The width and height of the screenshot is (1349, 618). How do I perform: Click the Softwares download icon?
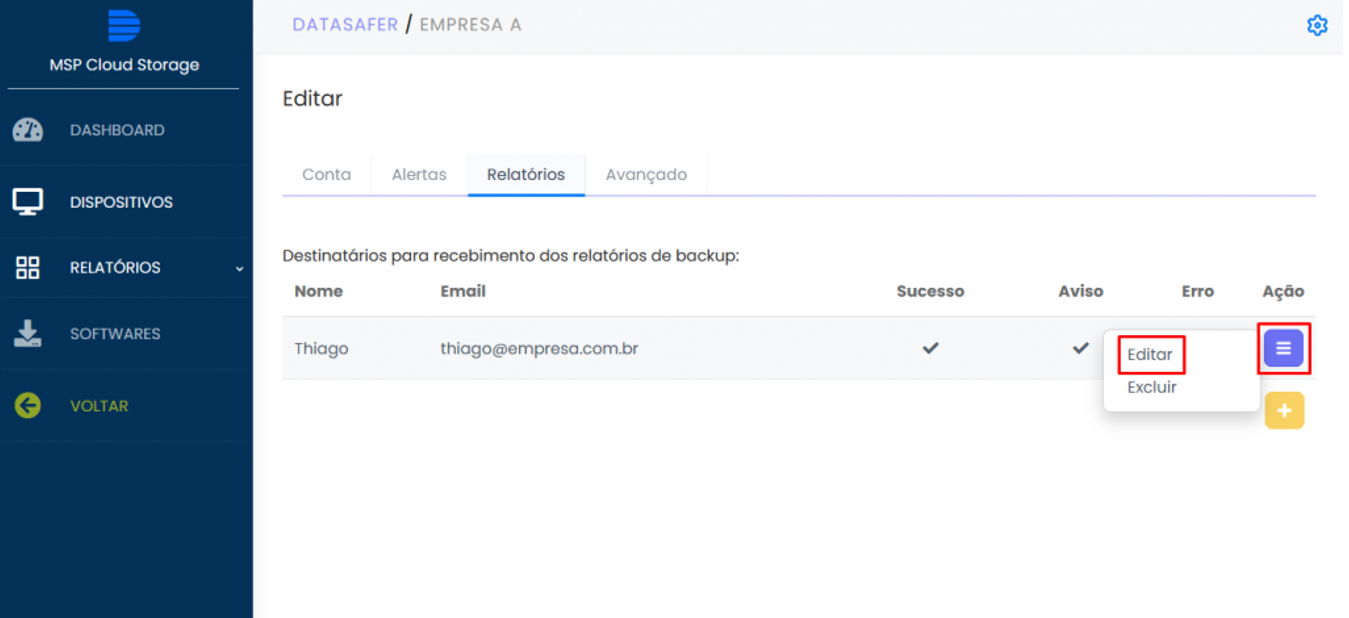point(28,334)
